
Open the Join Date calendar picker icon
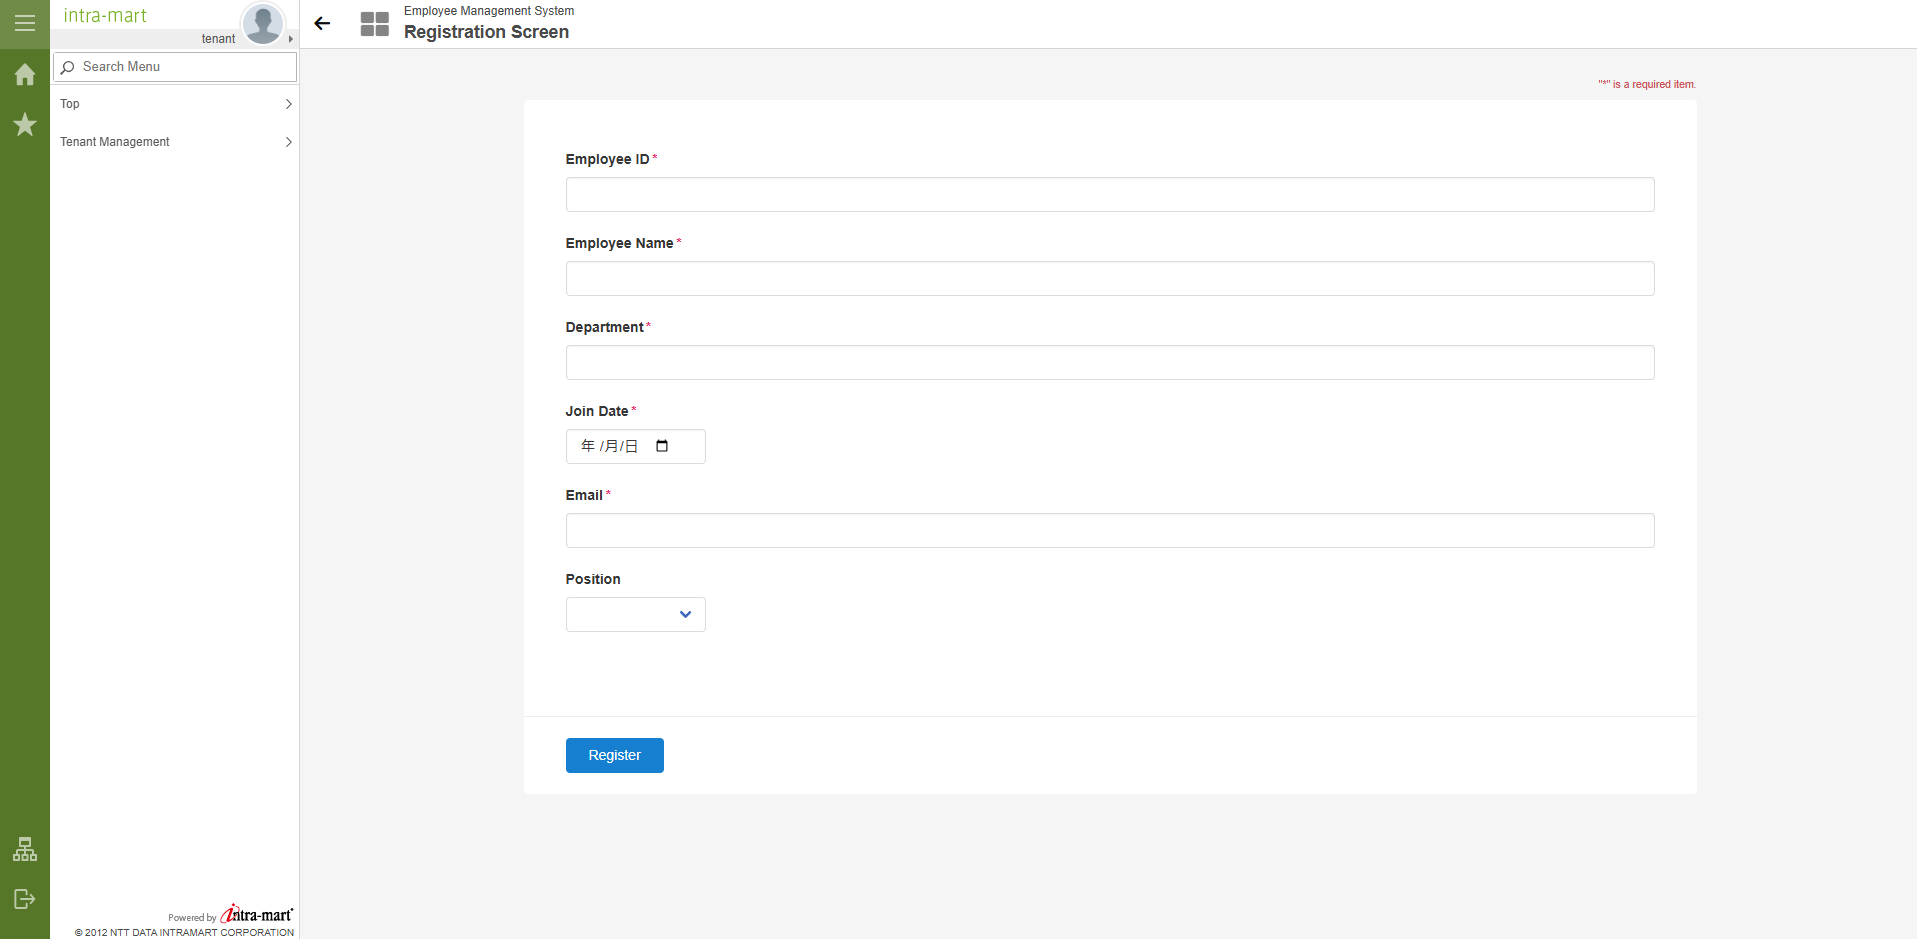tap(662, 446)
